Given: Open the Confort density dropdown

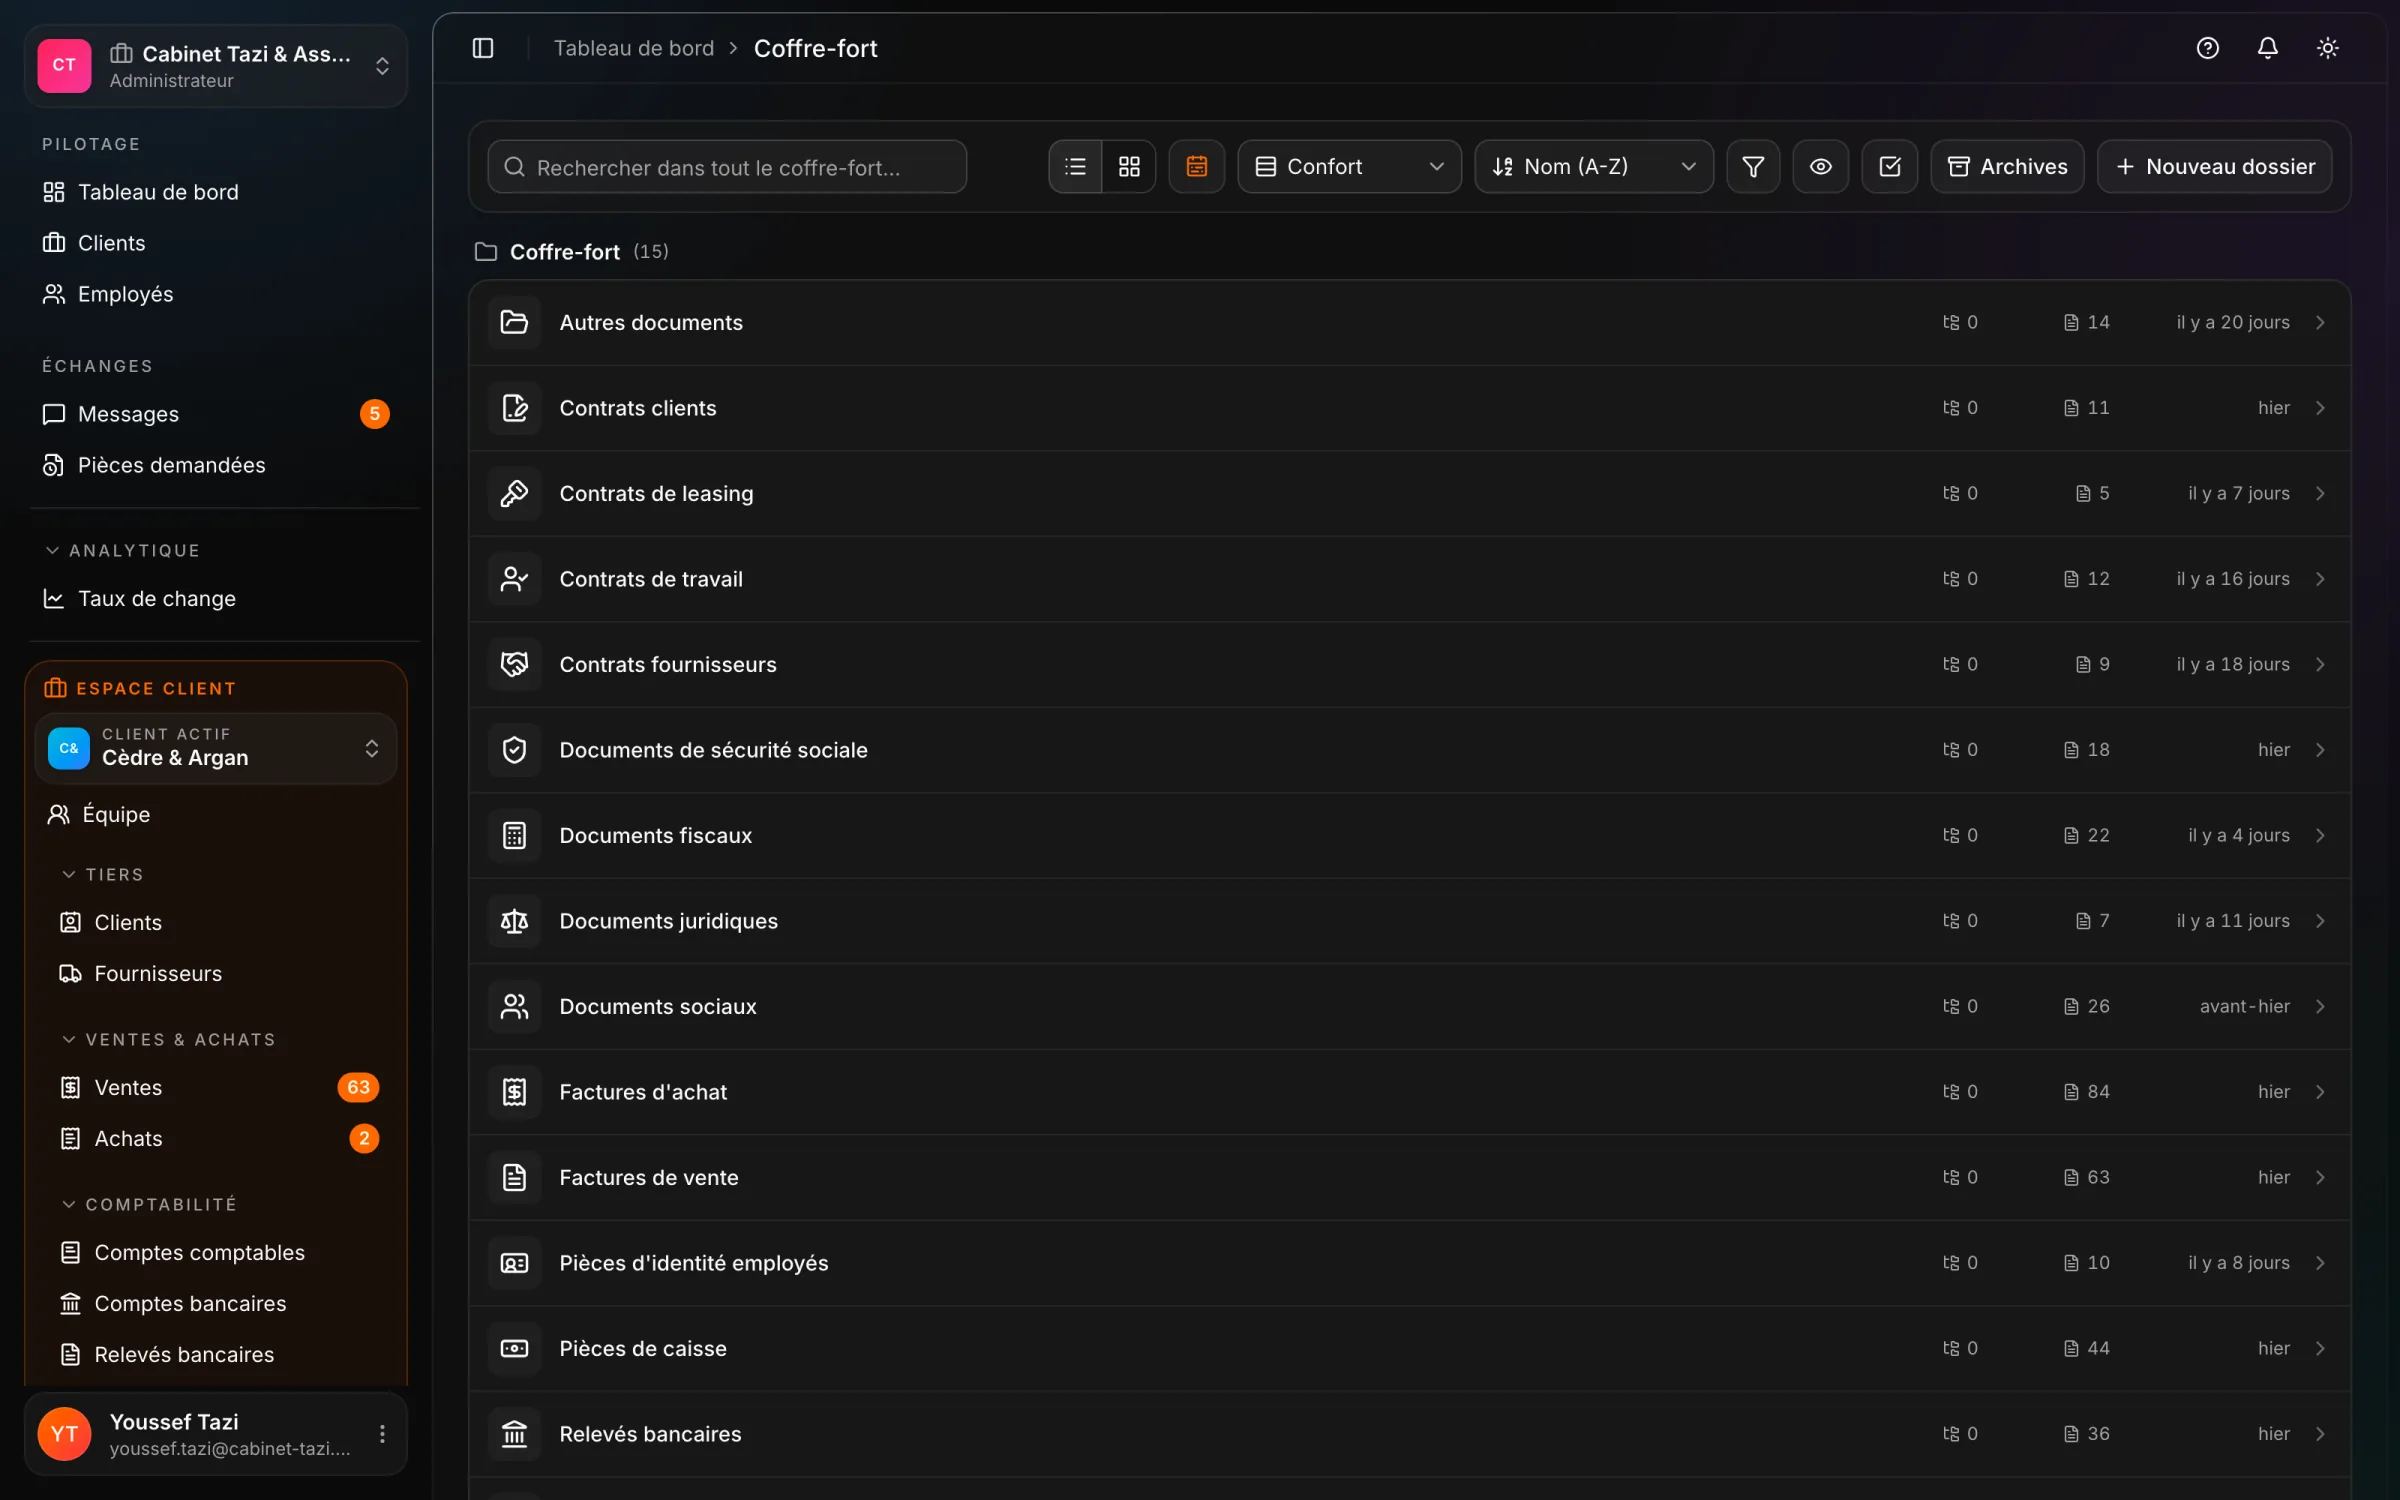Looking at the screenshot, I should 1349,166.
